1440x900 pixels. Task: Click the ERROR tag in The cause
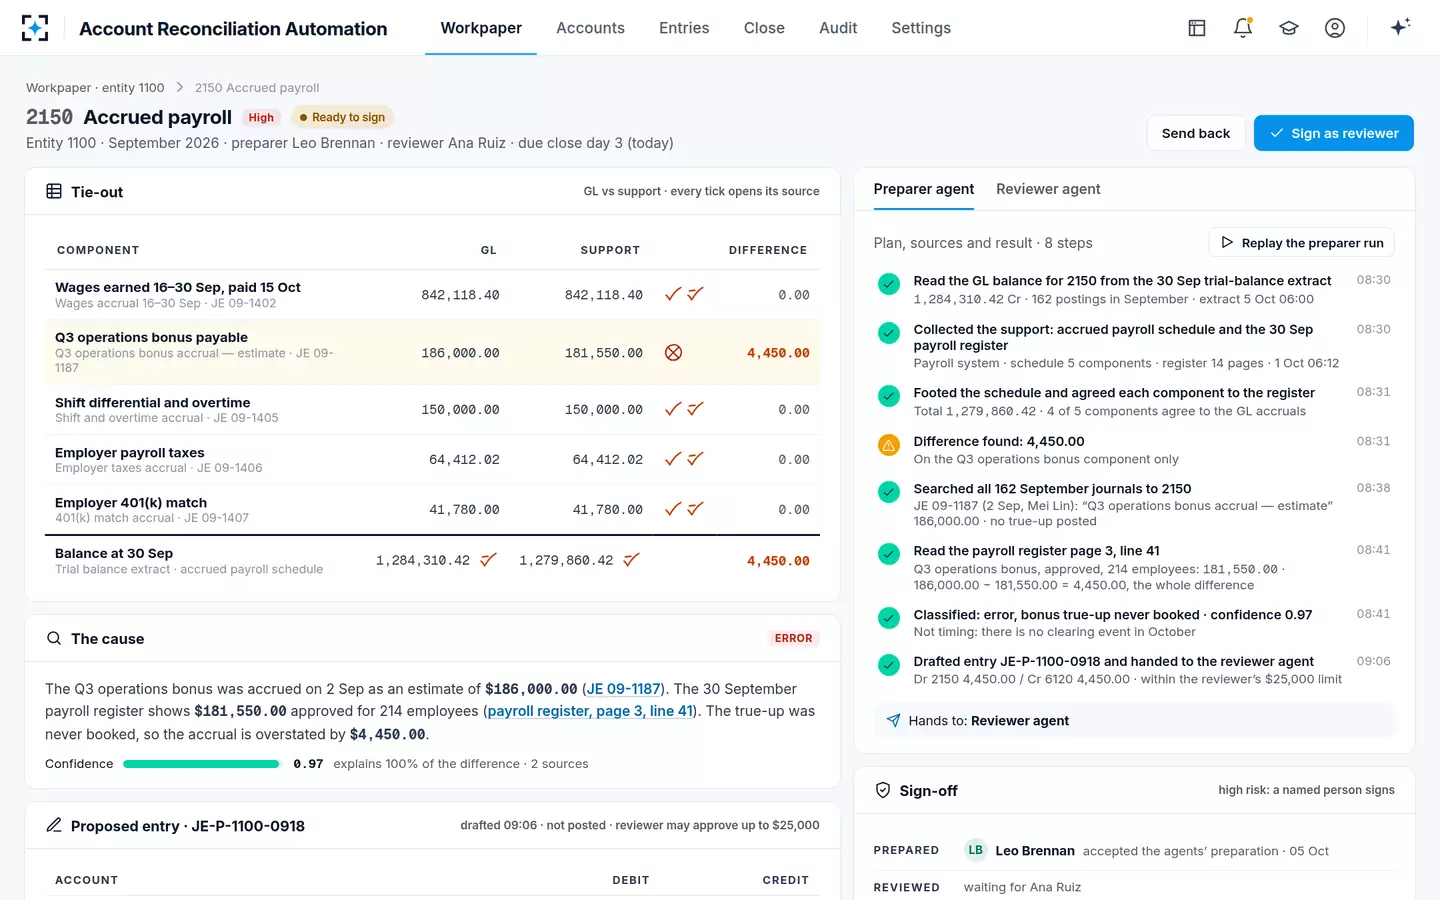(x=793, y=638)
